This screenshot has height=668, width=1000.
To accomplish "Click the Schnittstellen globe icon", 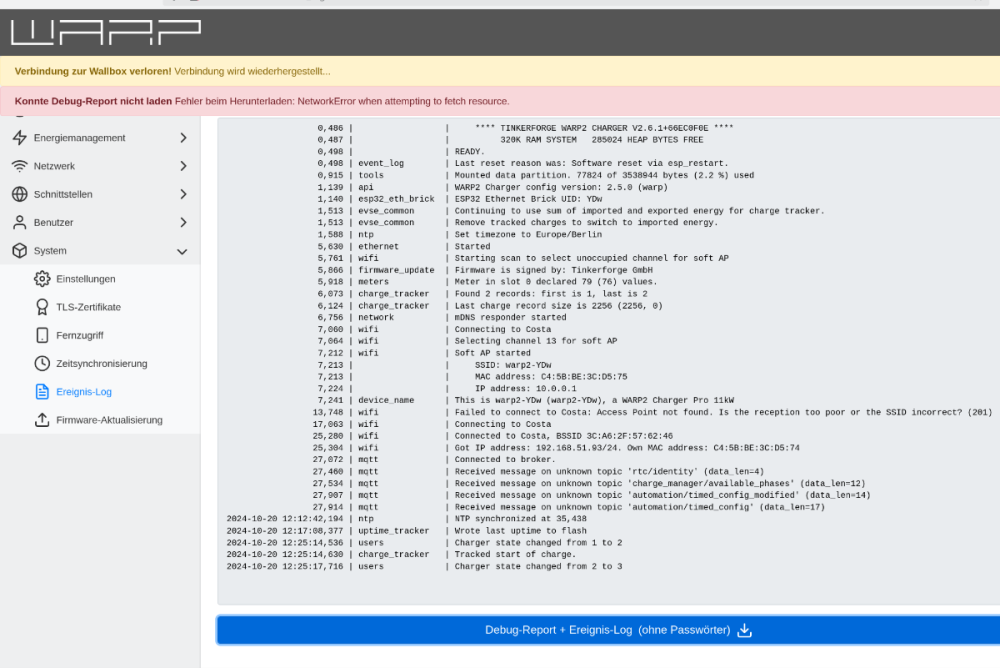I will pyautogui.click(x=20, y=194).
